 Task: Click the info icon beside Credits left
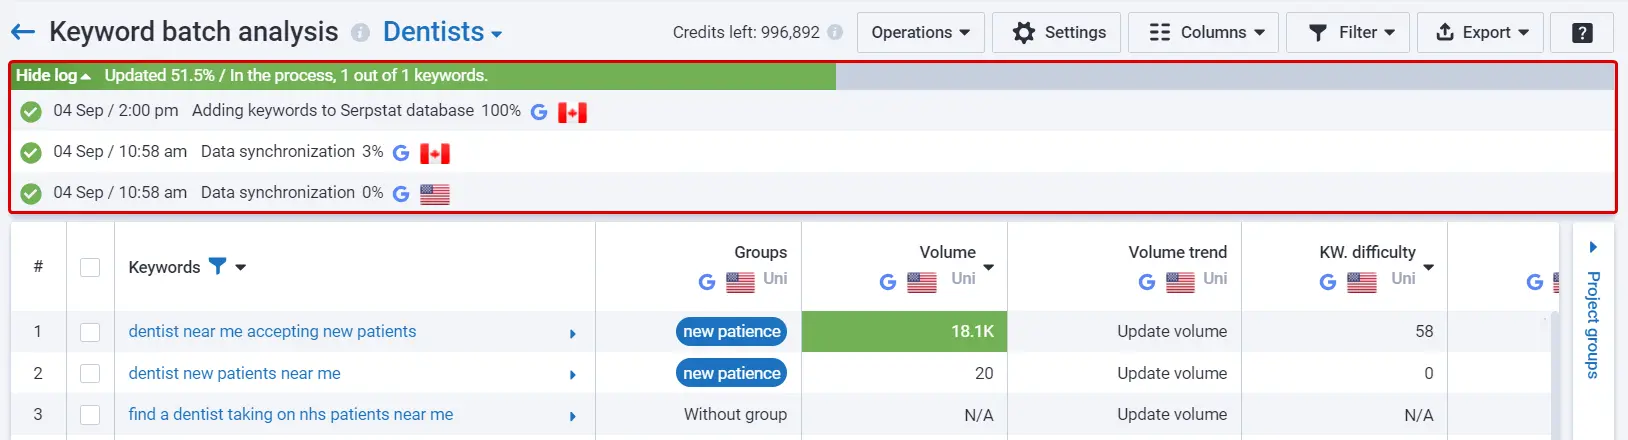(x=835, y=32)
